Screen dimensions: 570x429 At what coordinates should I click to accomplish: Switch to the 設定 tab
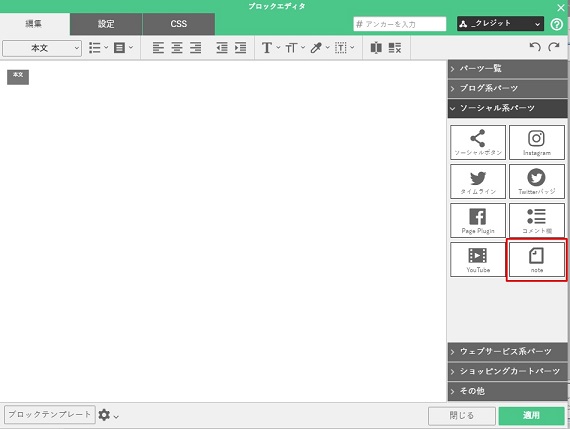click(106, 24)
